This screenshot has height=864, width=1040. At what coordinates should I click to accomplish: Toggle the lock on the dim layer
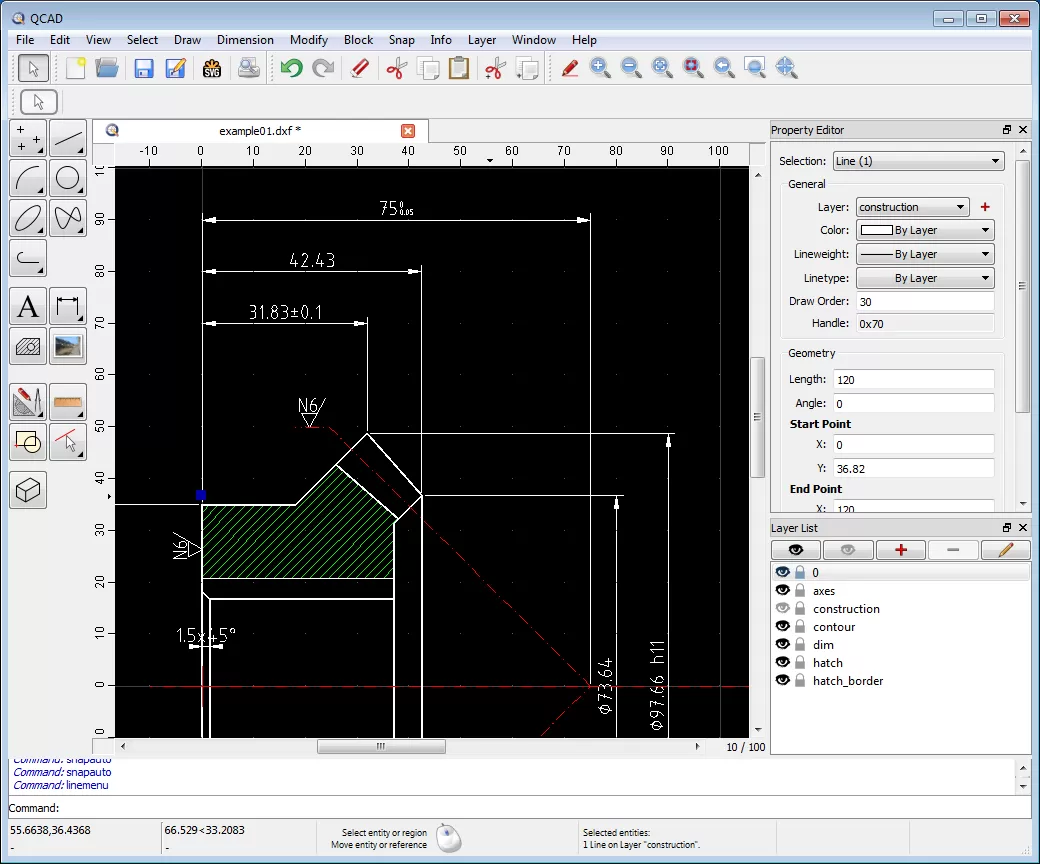[x=798, y=644]
